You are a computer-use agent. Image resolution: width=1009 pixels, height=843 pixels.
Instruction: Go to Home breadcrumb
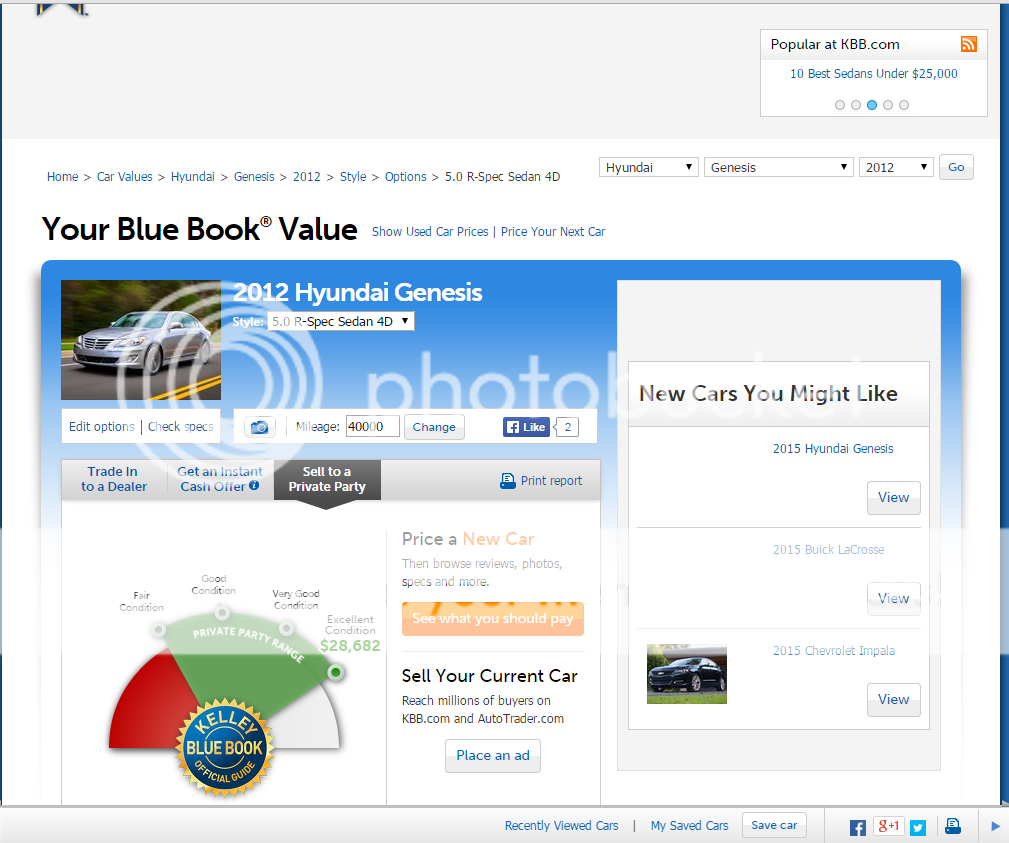click(x=62, y=176)
